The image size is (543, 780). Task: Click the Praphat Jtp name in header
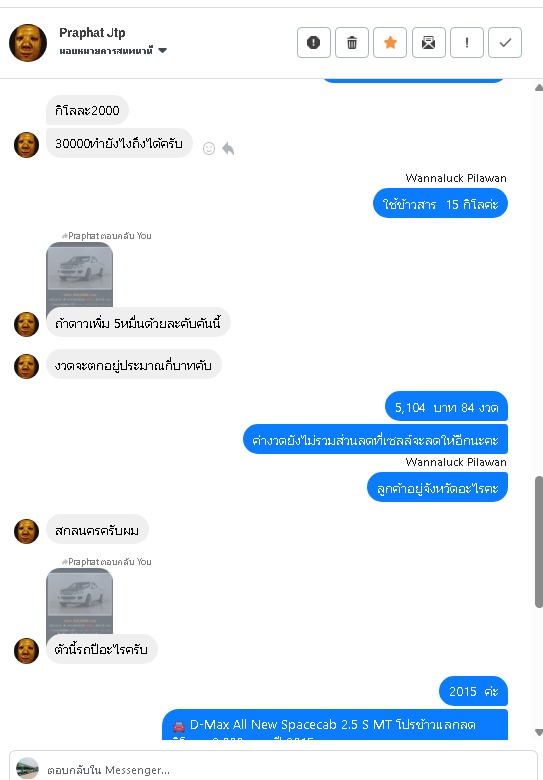click(x=92, y=33)
